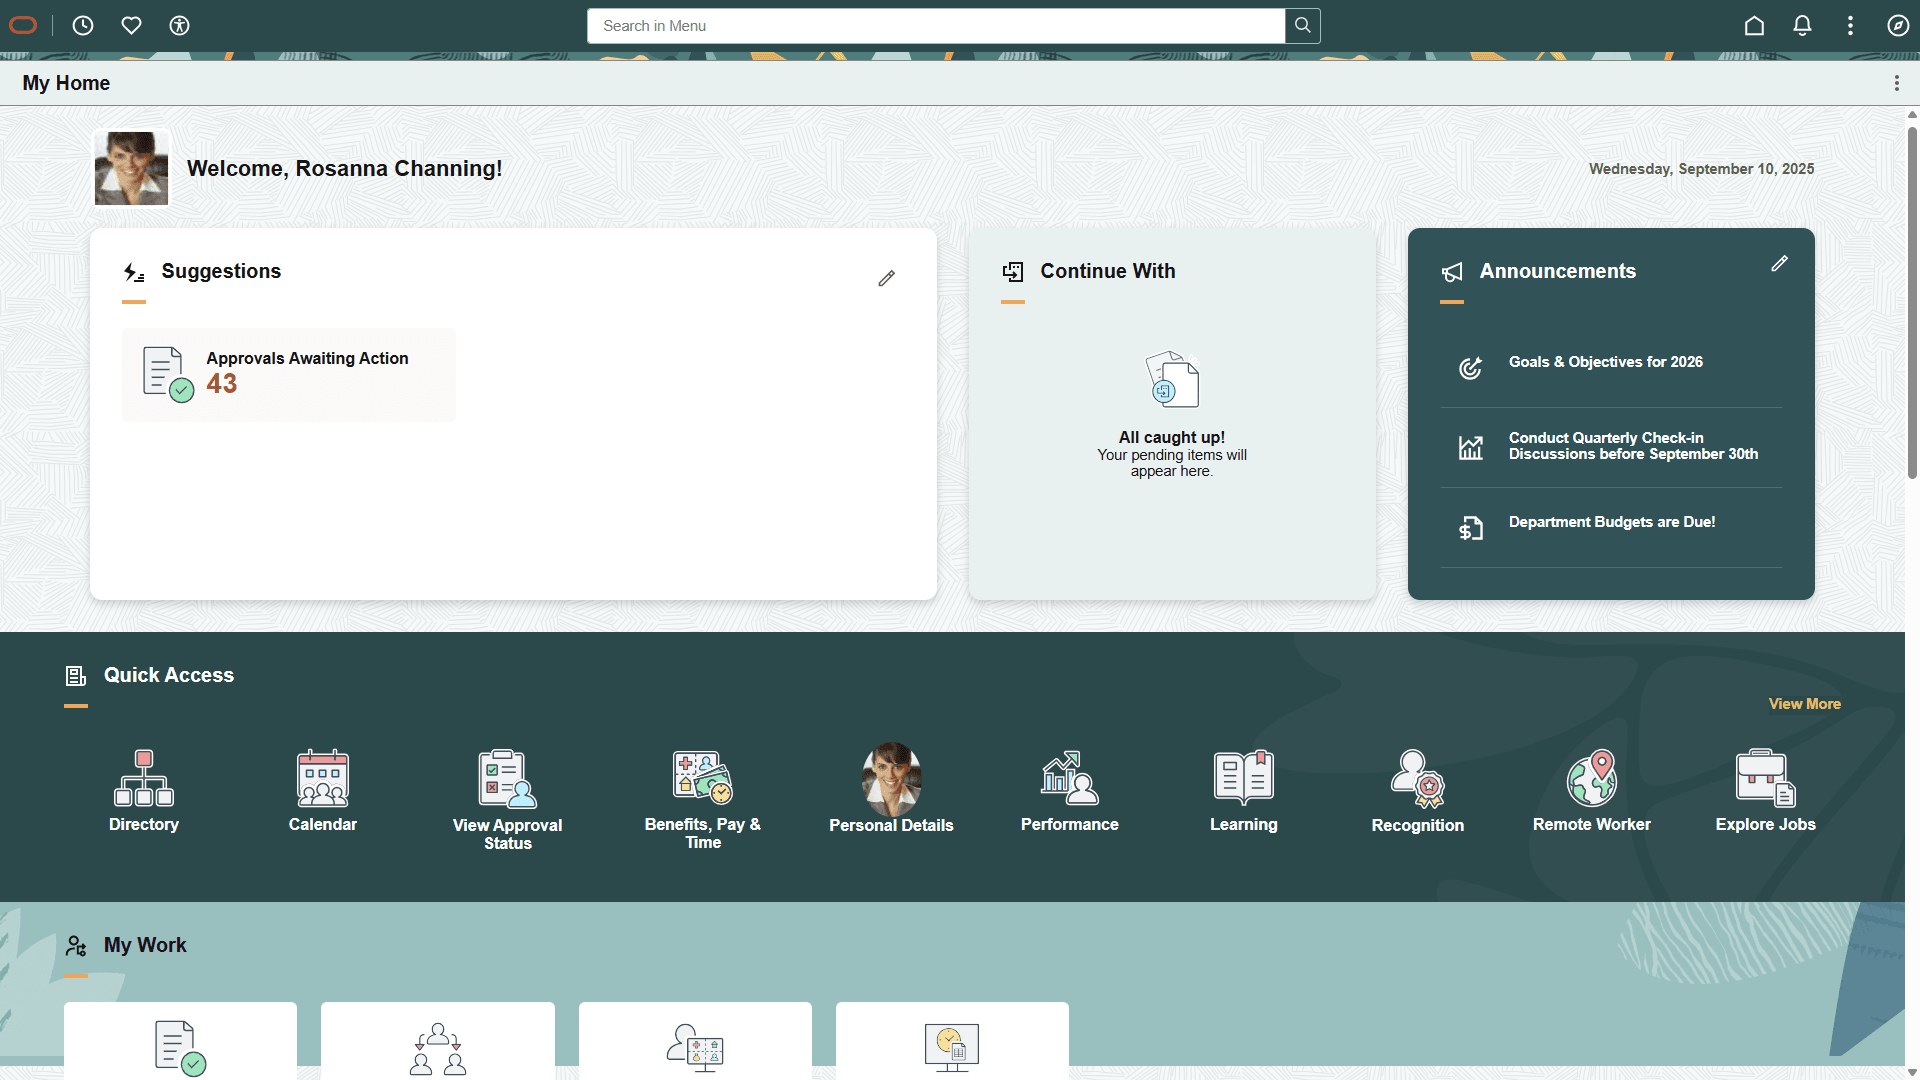Go to Home via house icon

pyautogui.click(x=1754, y=26)
